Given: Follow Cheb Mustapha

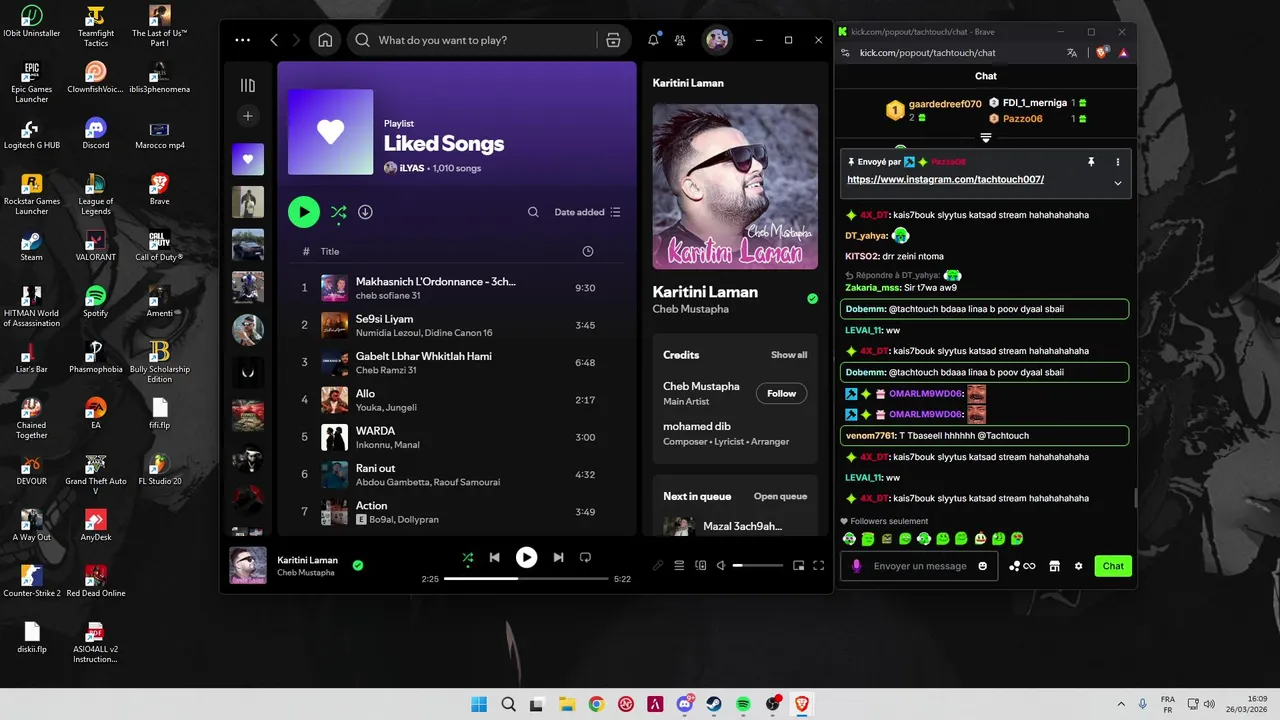Looking at the screenshot, I should pos(781,393).
